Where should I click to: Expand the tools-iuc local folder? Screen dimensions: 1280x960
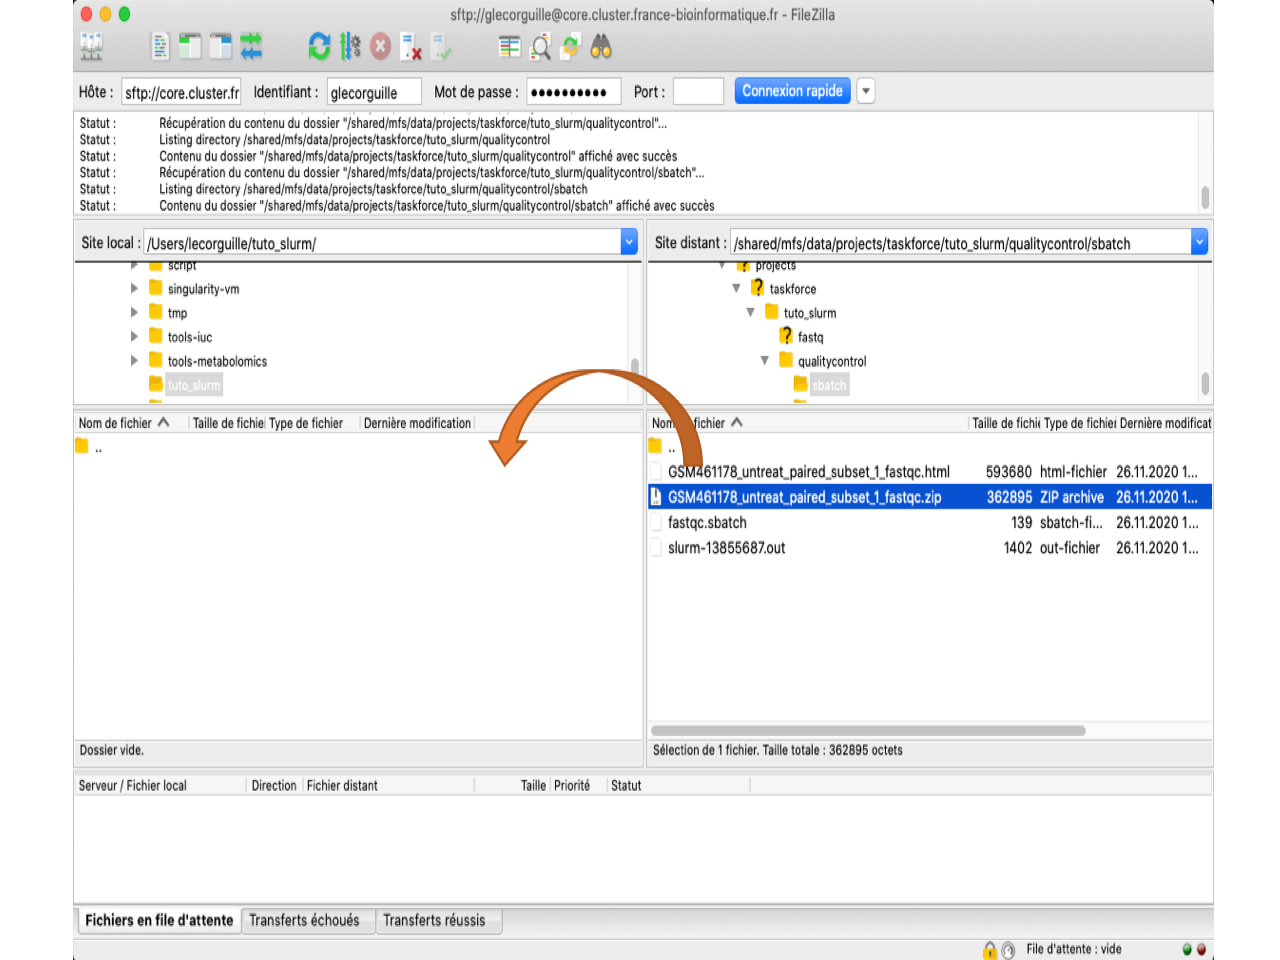[134, 336]
